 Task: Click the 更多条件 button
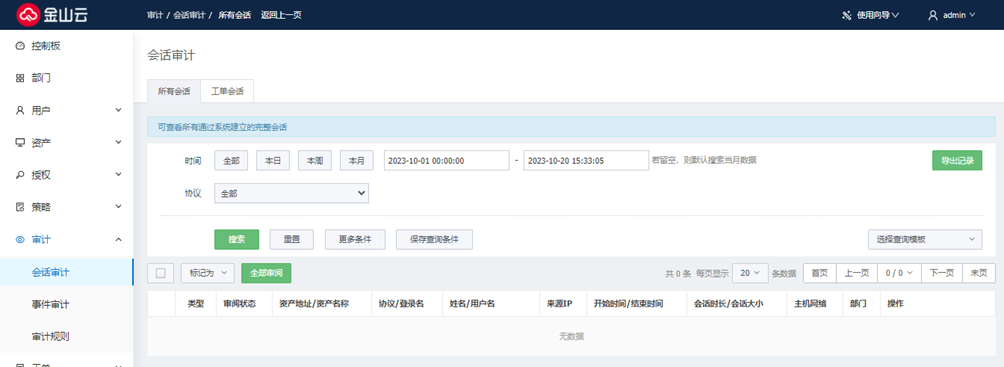point(355,240)
